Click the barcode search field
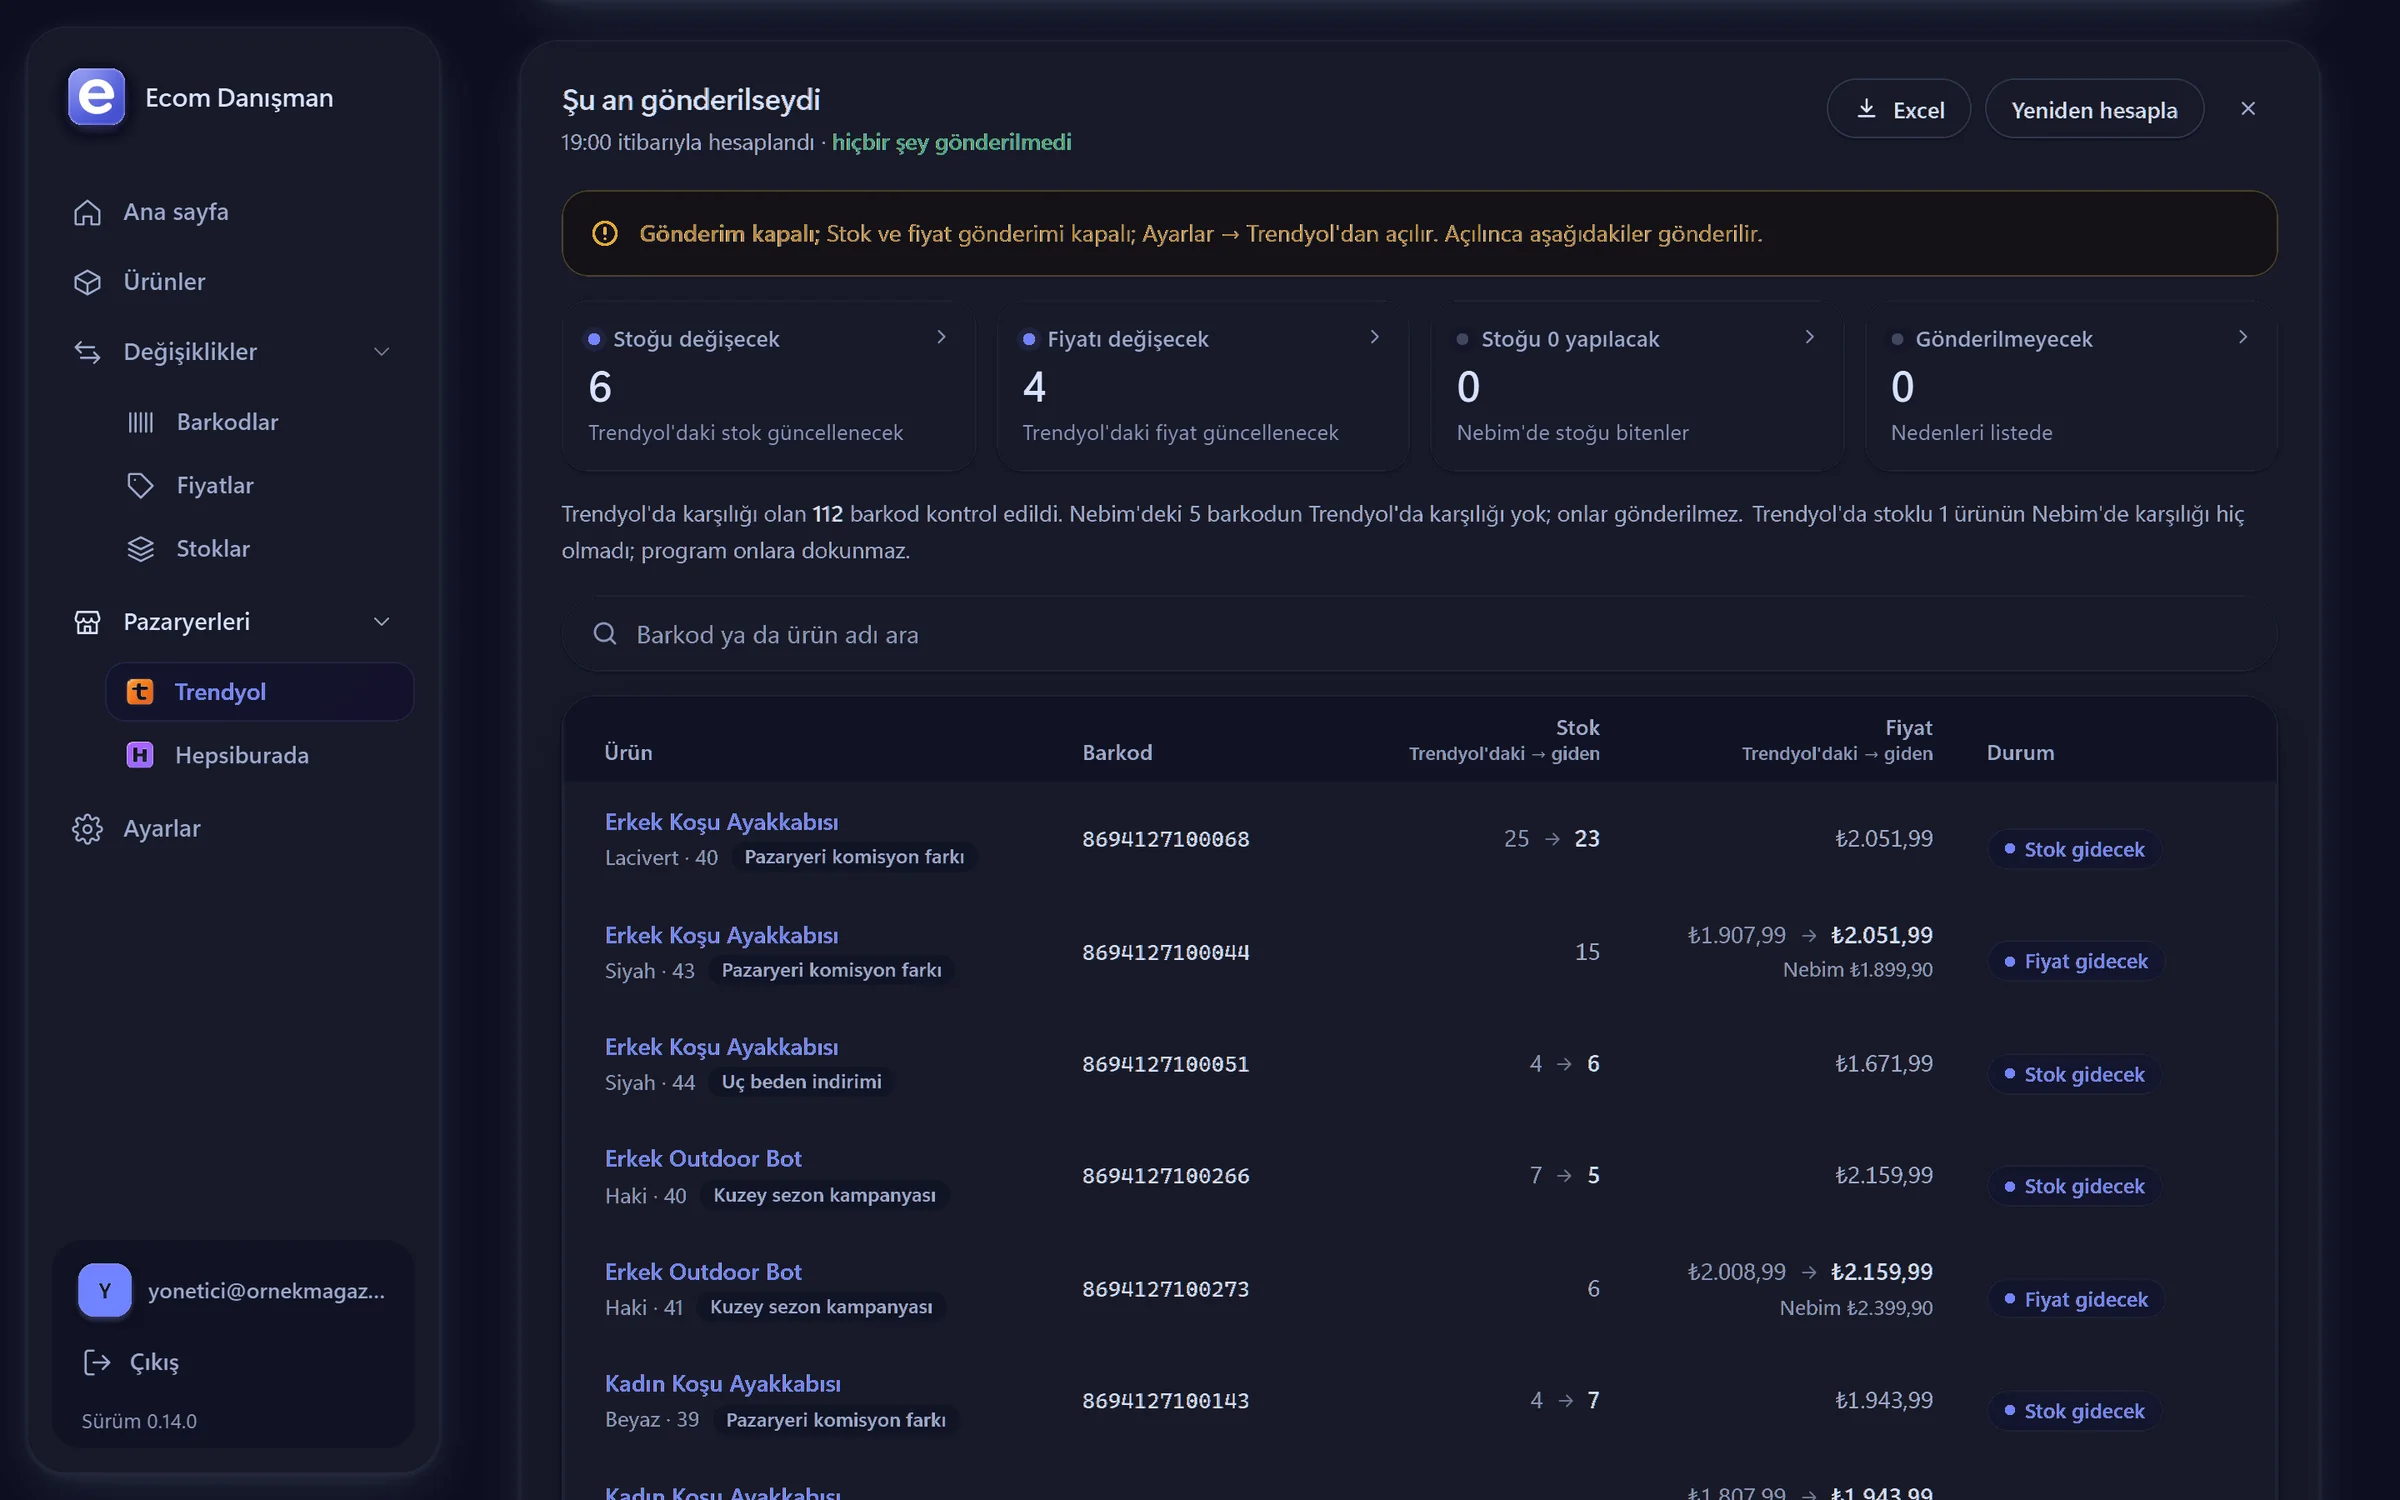This screenshot has height=1500, width=2400. click(1419, 634)
